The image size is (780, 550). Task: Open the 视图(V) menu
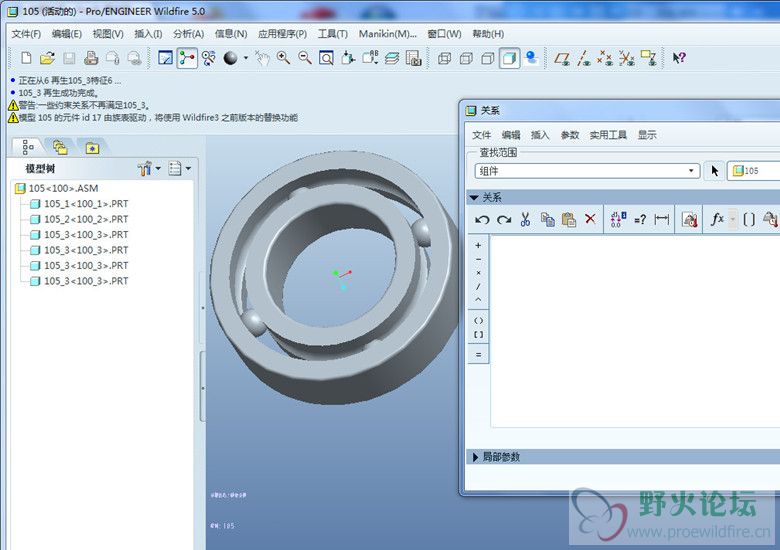[108, 34]
